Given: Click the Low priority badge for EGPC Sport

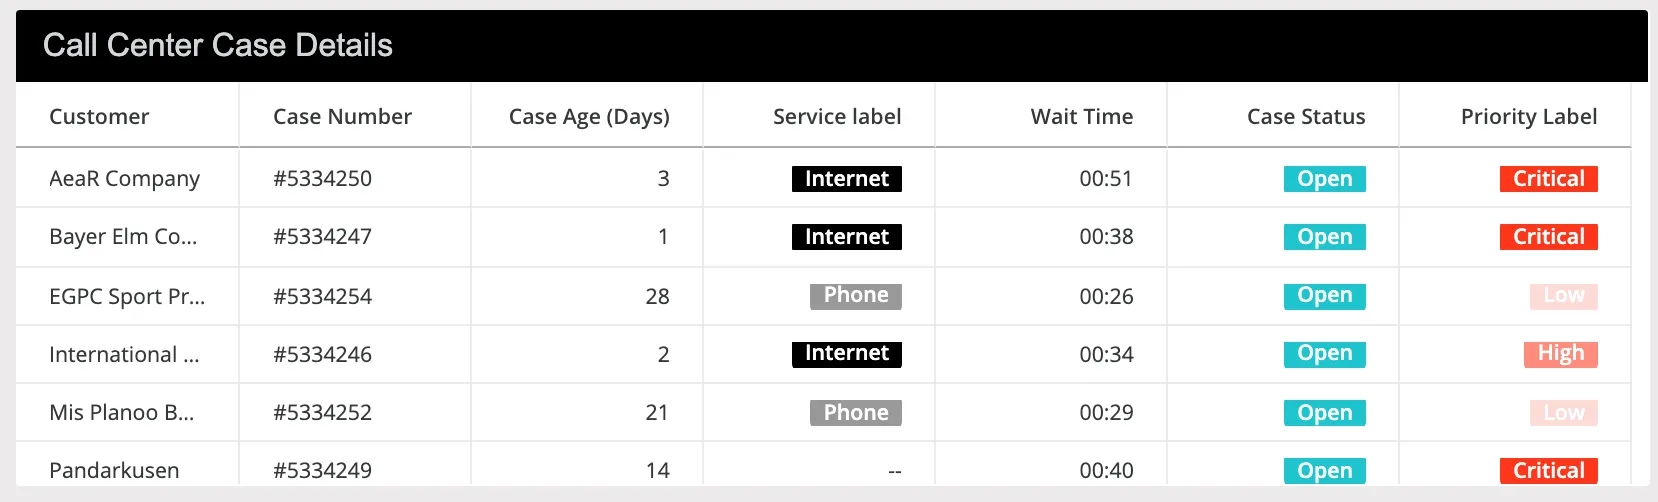Looking at the screenshot, I should 1563,296.
